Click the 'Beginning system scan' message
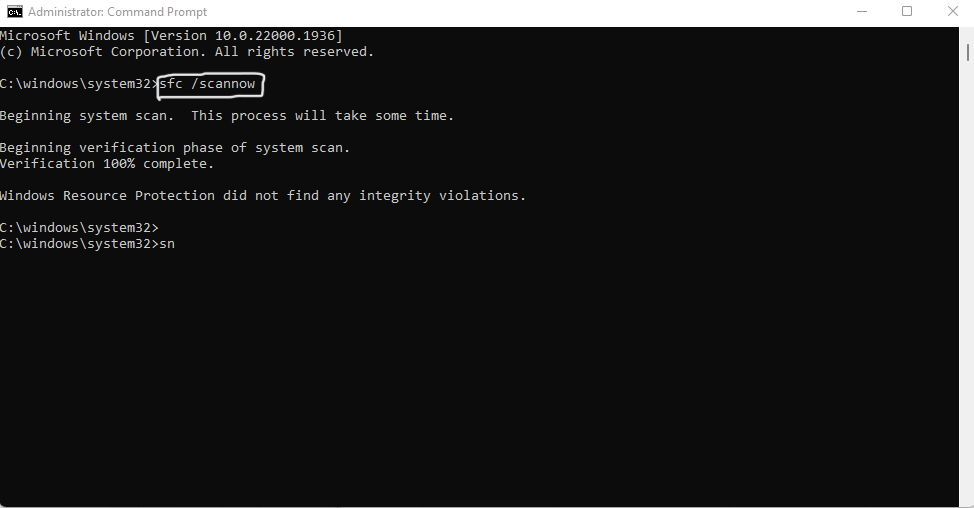Viewport: 974px width, 508px height. tap(227, 116)
